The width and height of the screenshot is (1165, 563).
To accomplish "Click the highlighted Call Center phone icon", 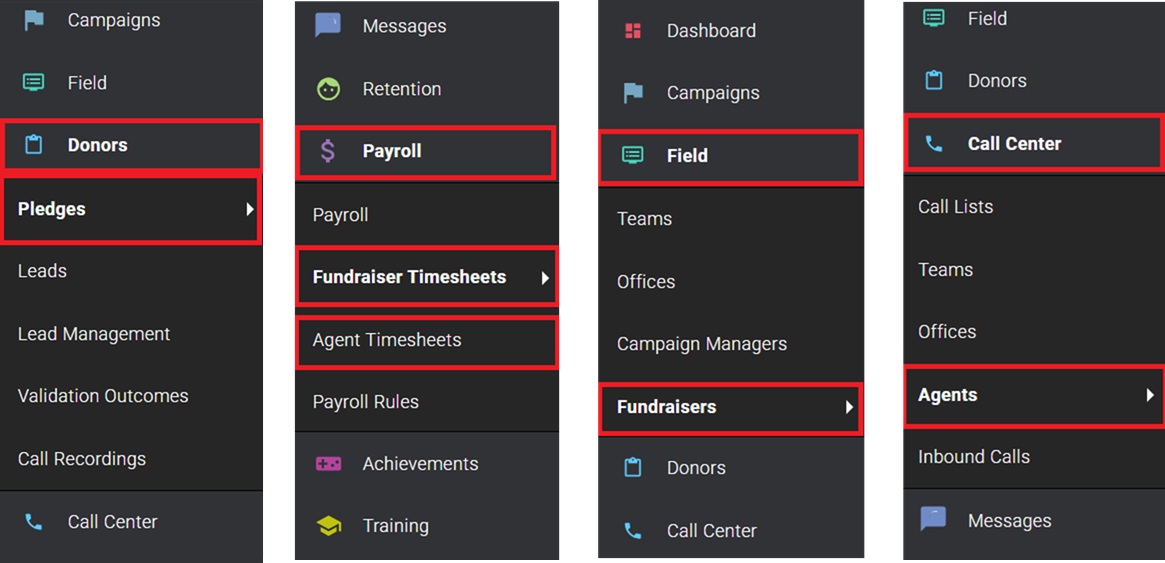I will coord(934,144).
